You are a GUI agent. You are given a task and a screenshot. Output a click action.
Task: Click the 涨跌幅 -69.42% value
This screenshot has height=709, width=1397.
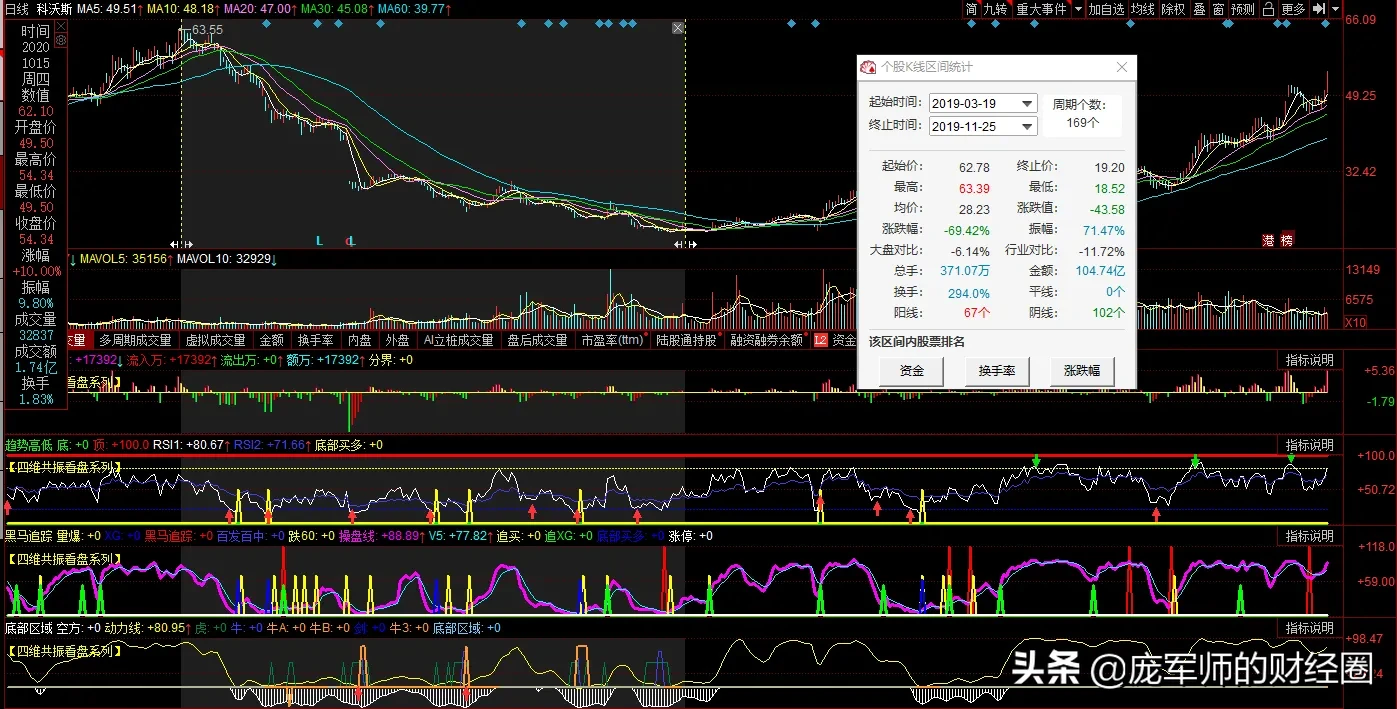click(x=969, y=230)
